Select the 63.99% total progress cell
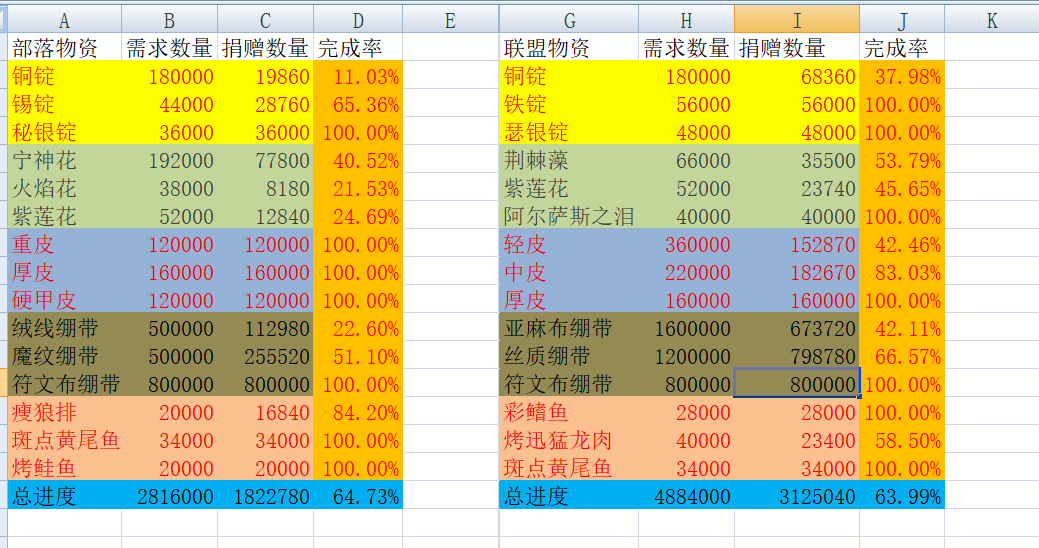 901,496
